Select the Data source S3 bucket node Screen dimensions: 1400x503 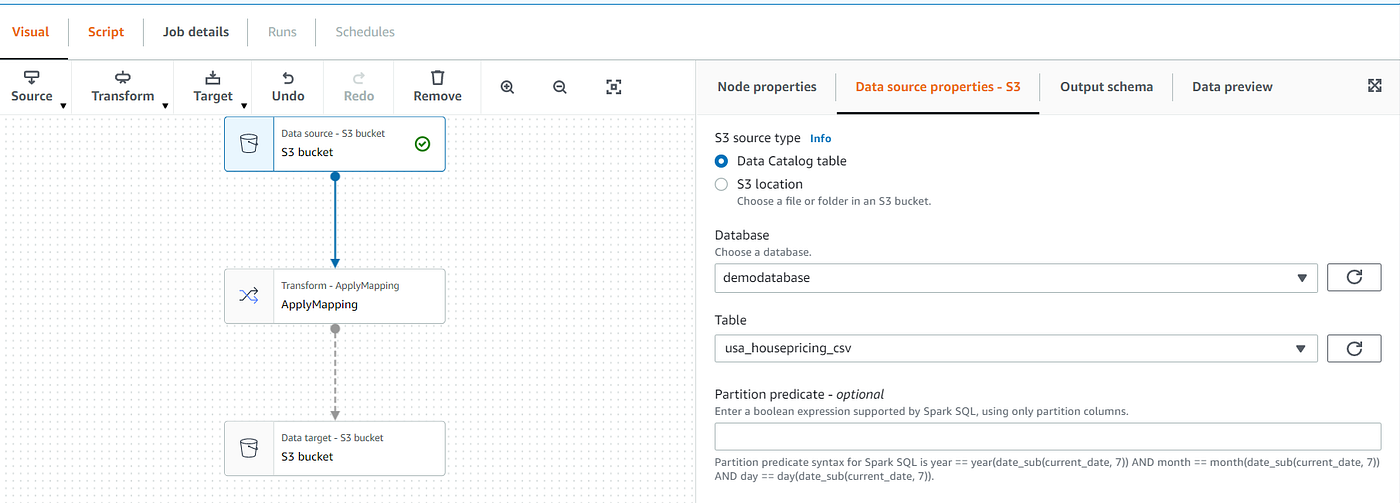(x=335, y=144)
